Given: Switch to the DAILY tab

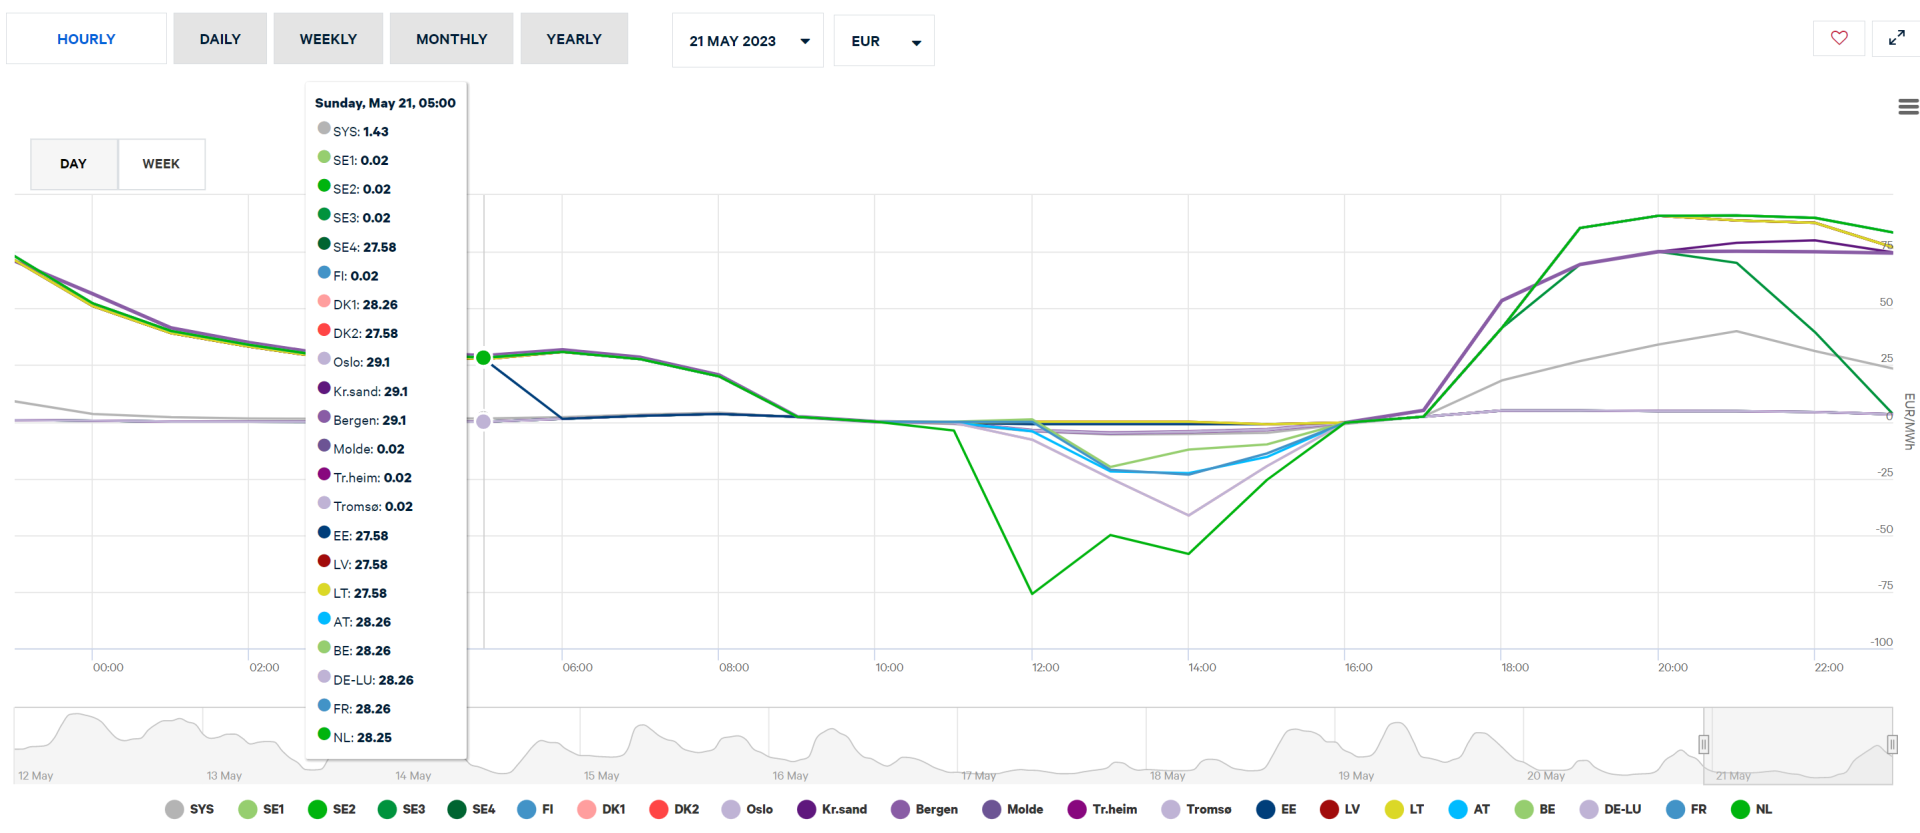Looking at the screenshot, I should pyautogui.click(x=220, y=39).
